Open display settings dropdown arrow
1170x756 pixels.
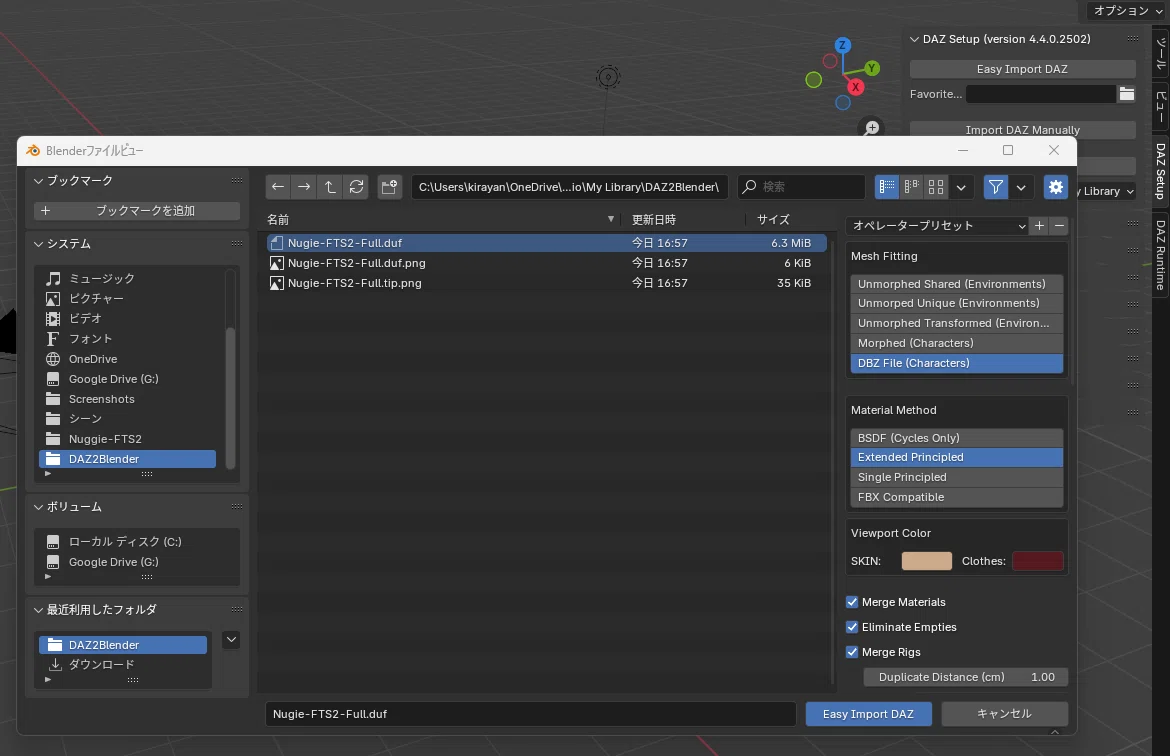click(961, 187)
